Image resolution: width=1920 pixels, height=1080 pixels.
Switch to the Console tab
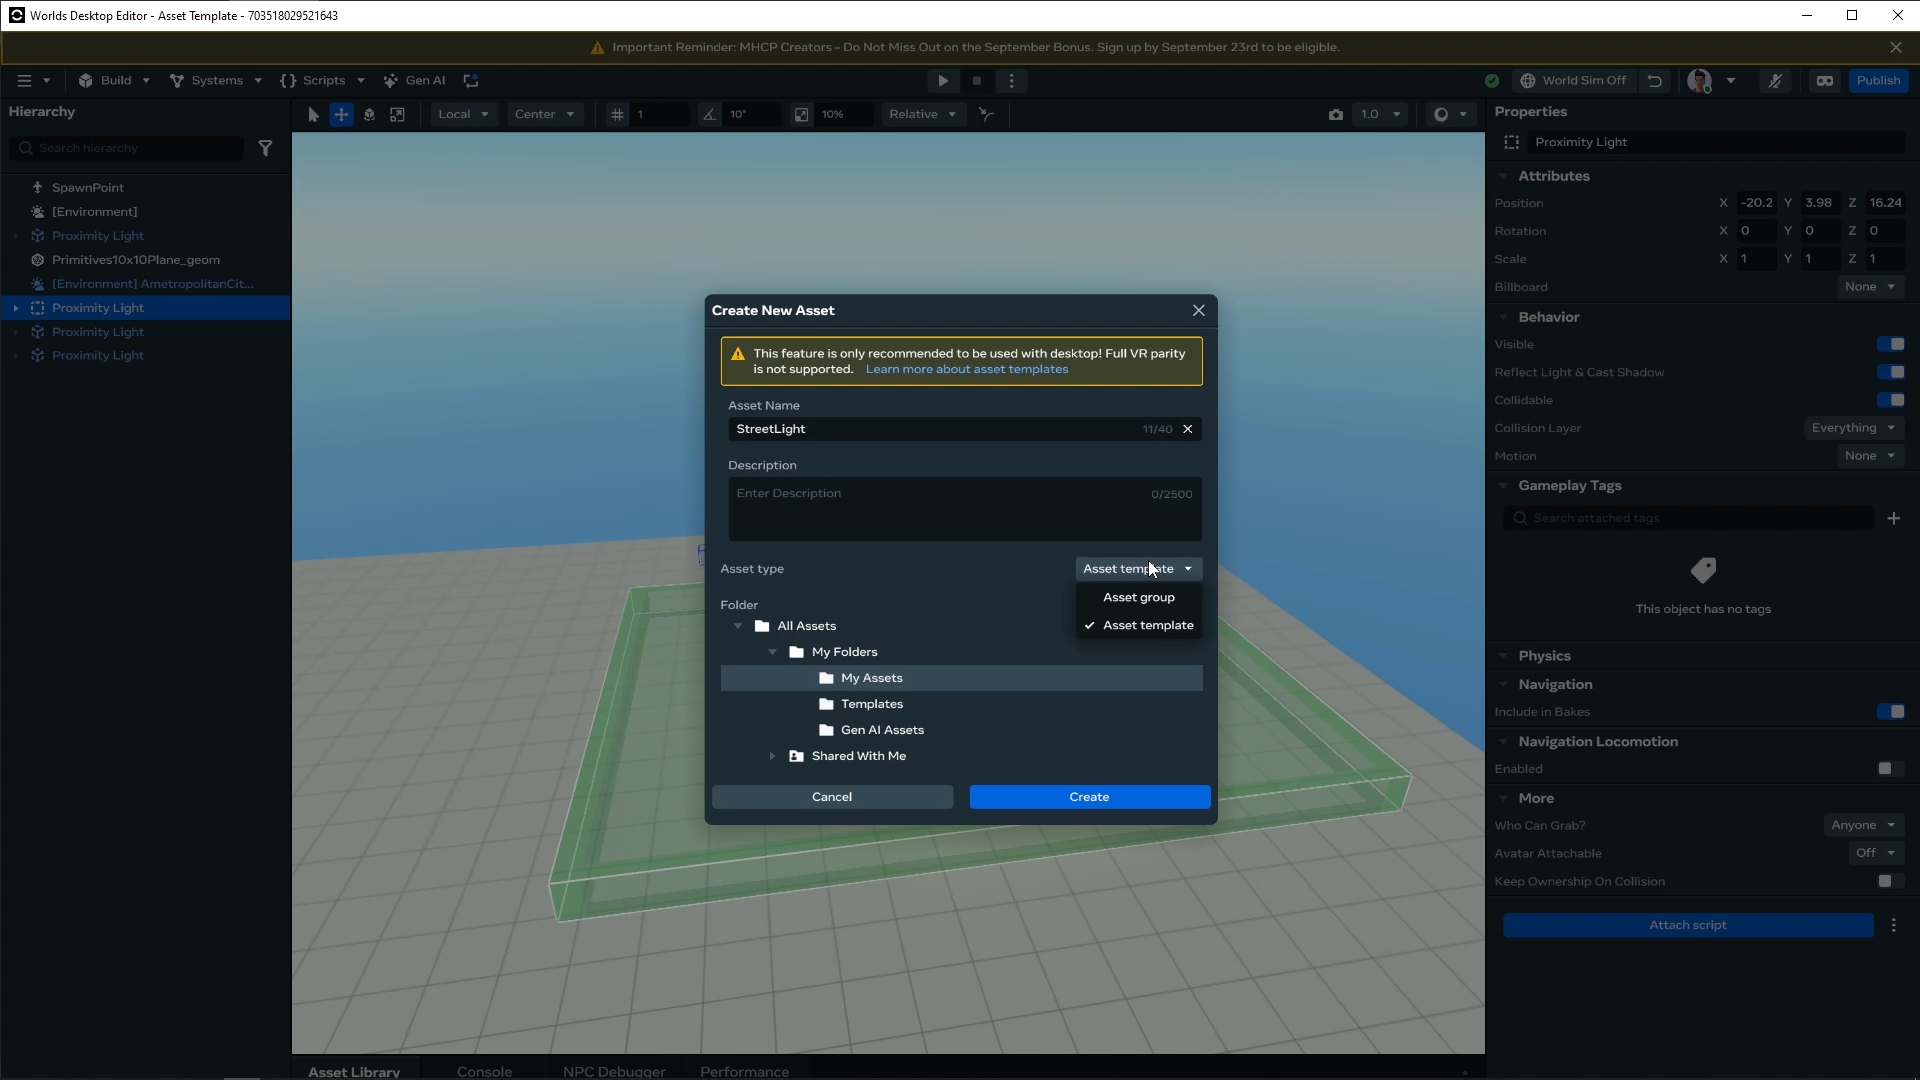(x=484, y=1071)
